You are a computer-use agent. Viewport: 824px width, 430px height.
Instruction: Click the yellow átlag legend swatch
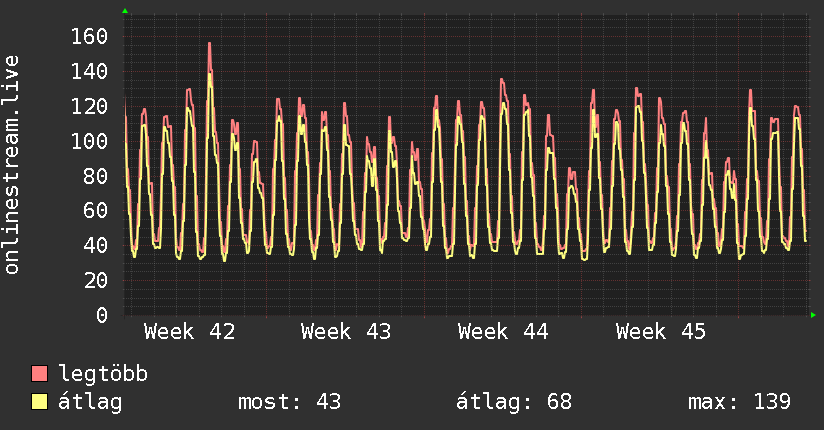(39, 402)
